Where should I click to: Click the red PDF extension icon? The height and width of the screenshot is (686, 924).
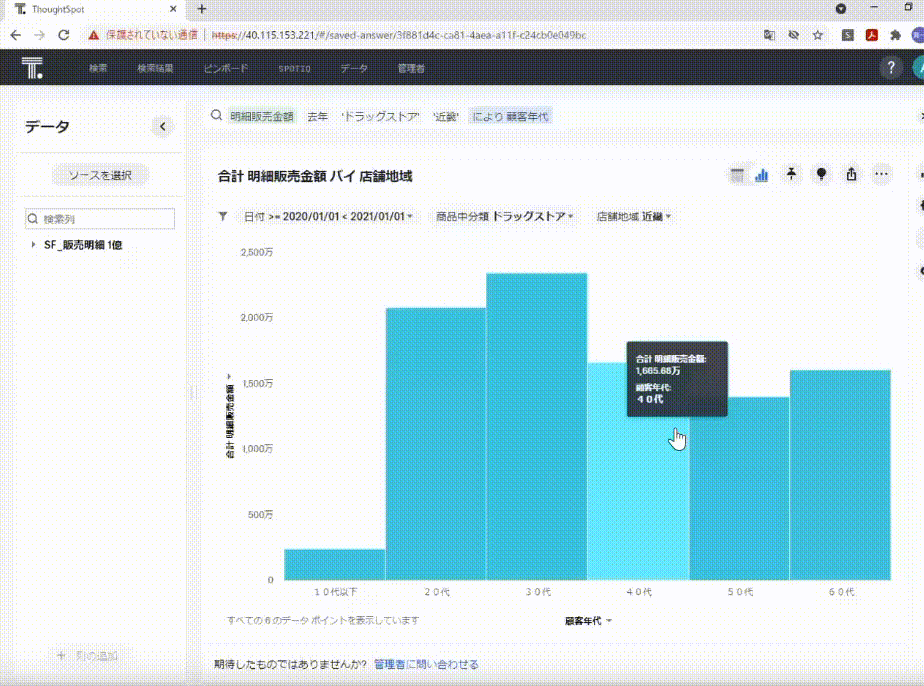click(x=872, y=35)
